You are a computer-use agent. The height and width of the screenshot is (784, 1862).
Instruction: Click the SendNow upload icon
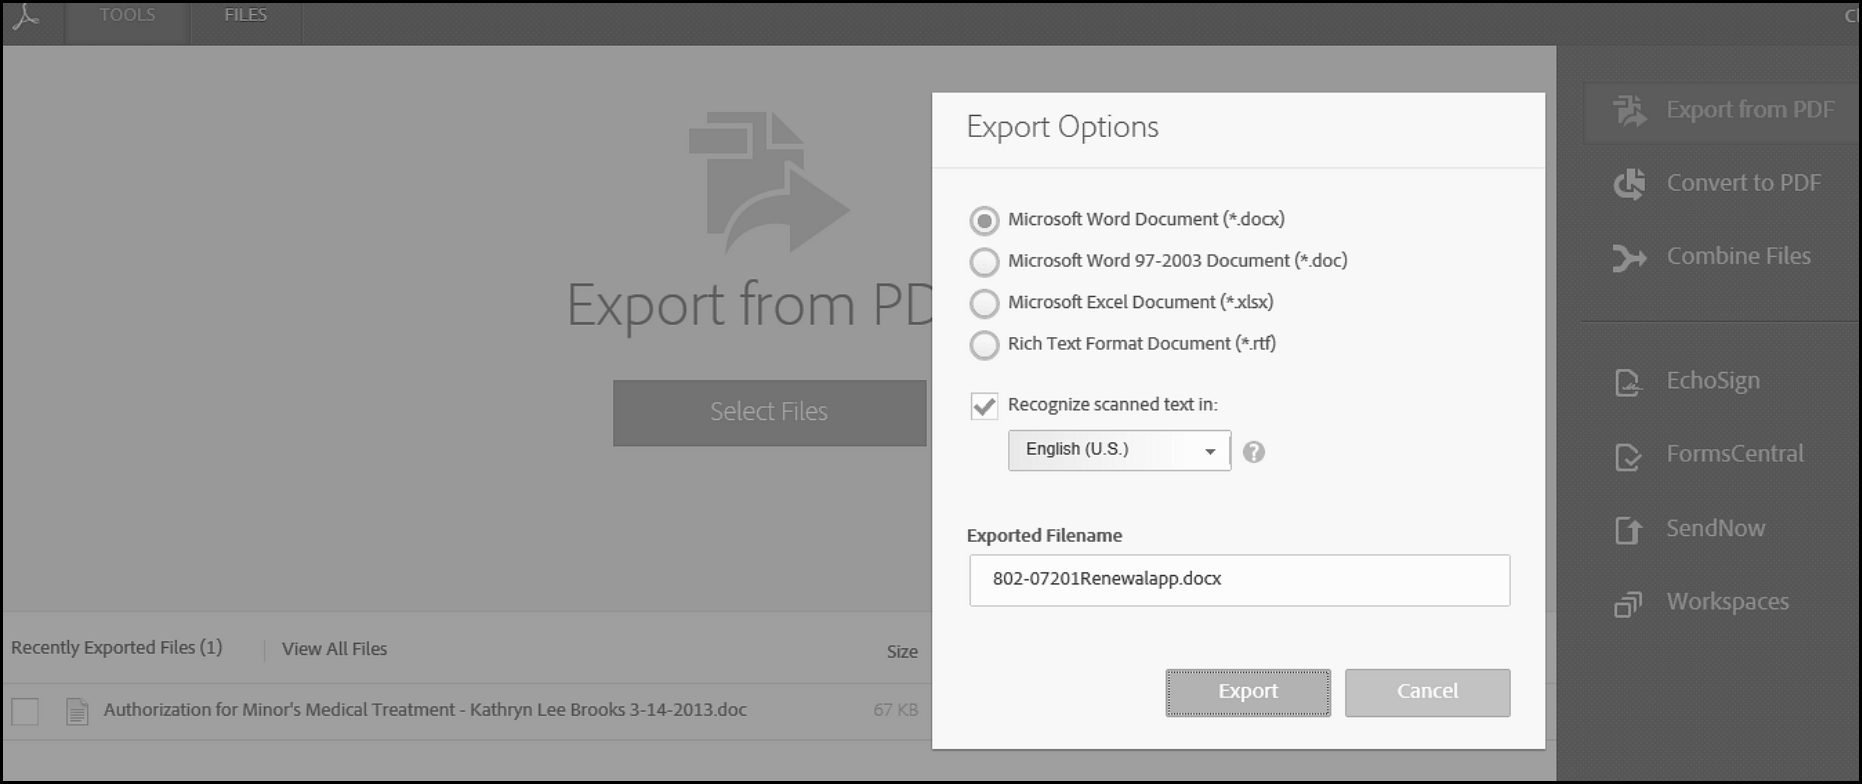pos(1629,530)
